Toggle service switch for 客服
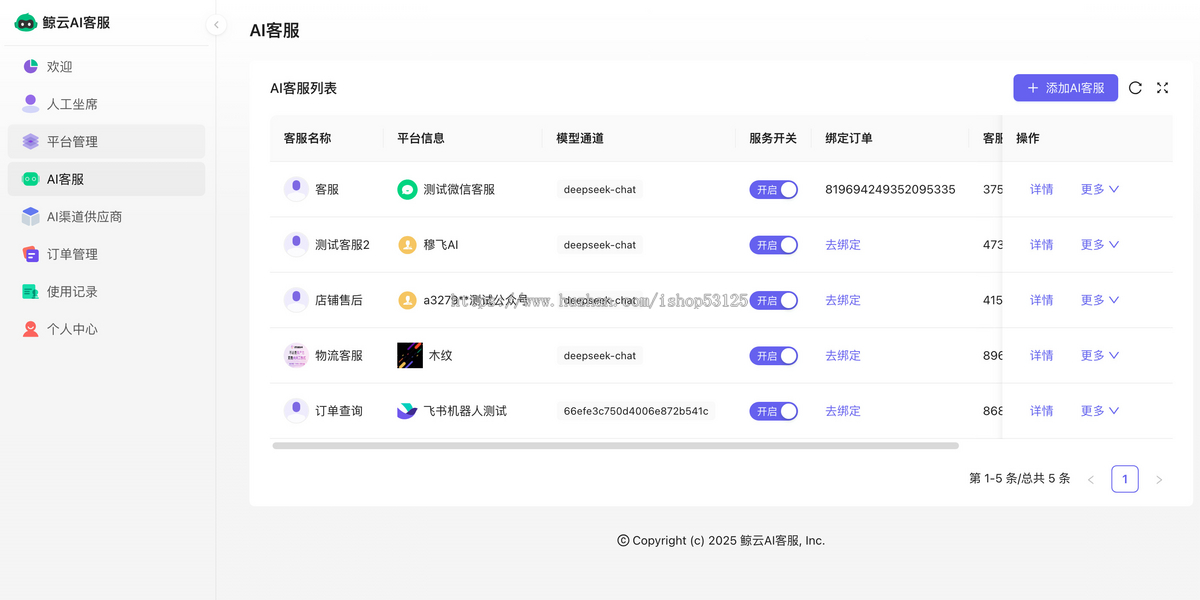1200x600 pixels. (774, 189)
